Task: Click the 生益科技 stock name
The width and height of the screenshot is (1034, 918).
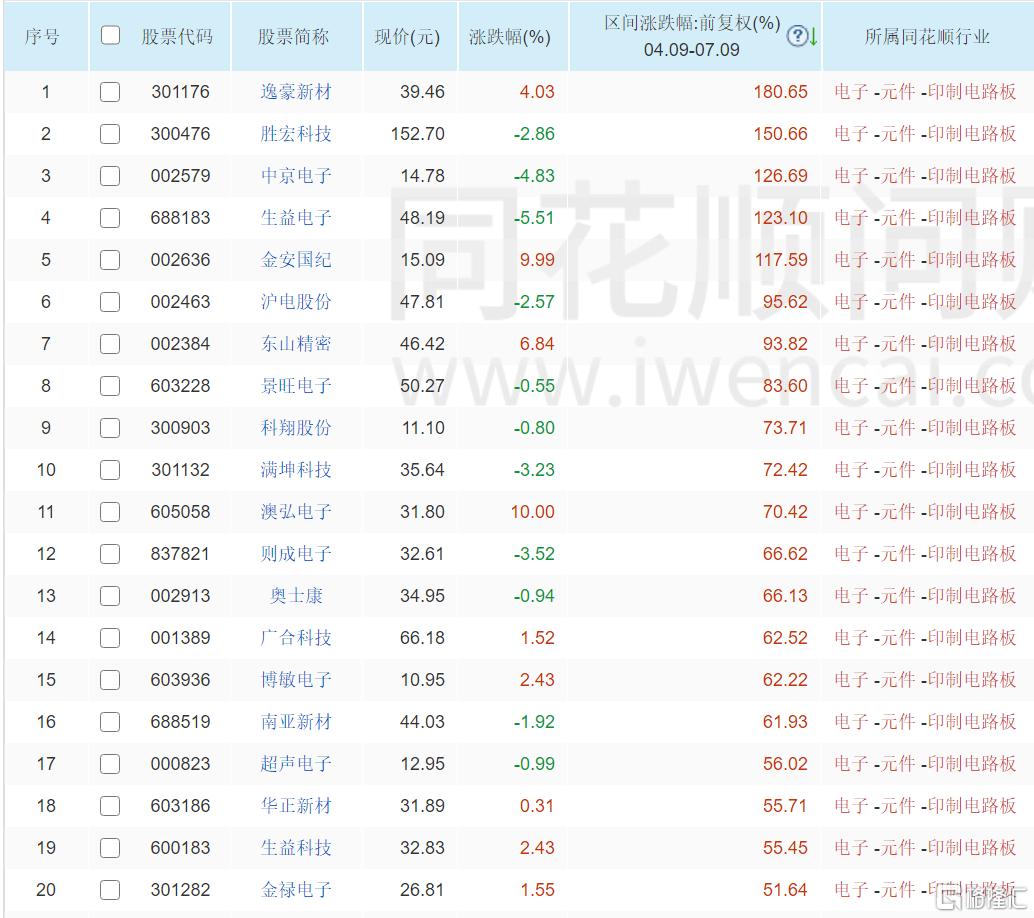Action: click(296, 848)
